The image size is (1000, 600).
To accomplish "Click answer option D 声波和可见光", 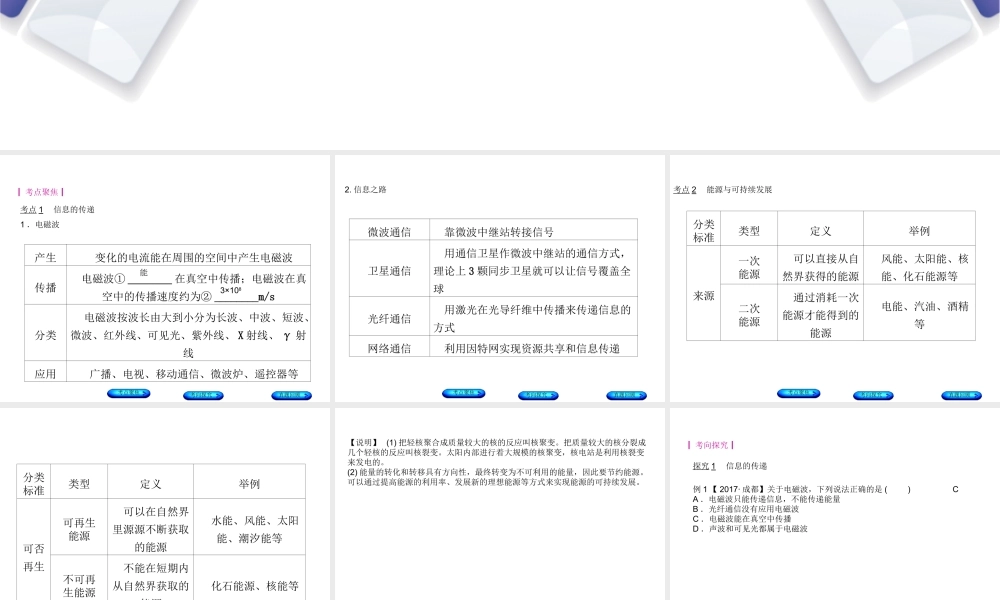I will (750, 529).
